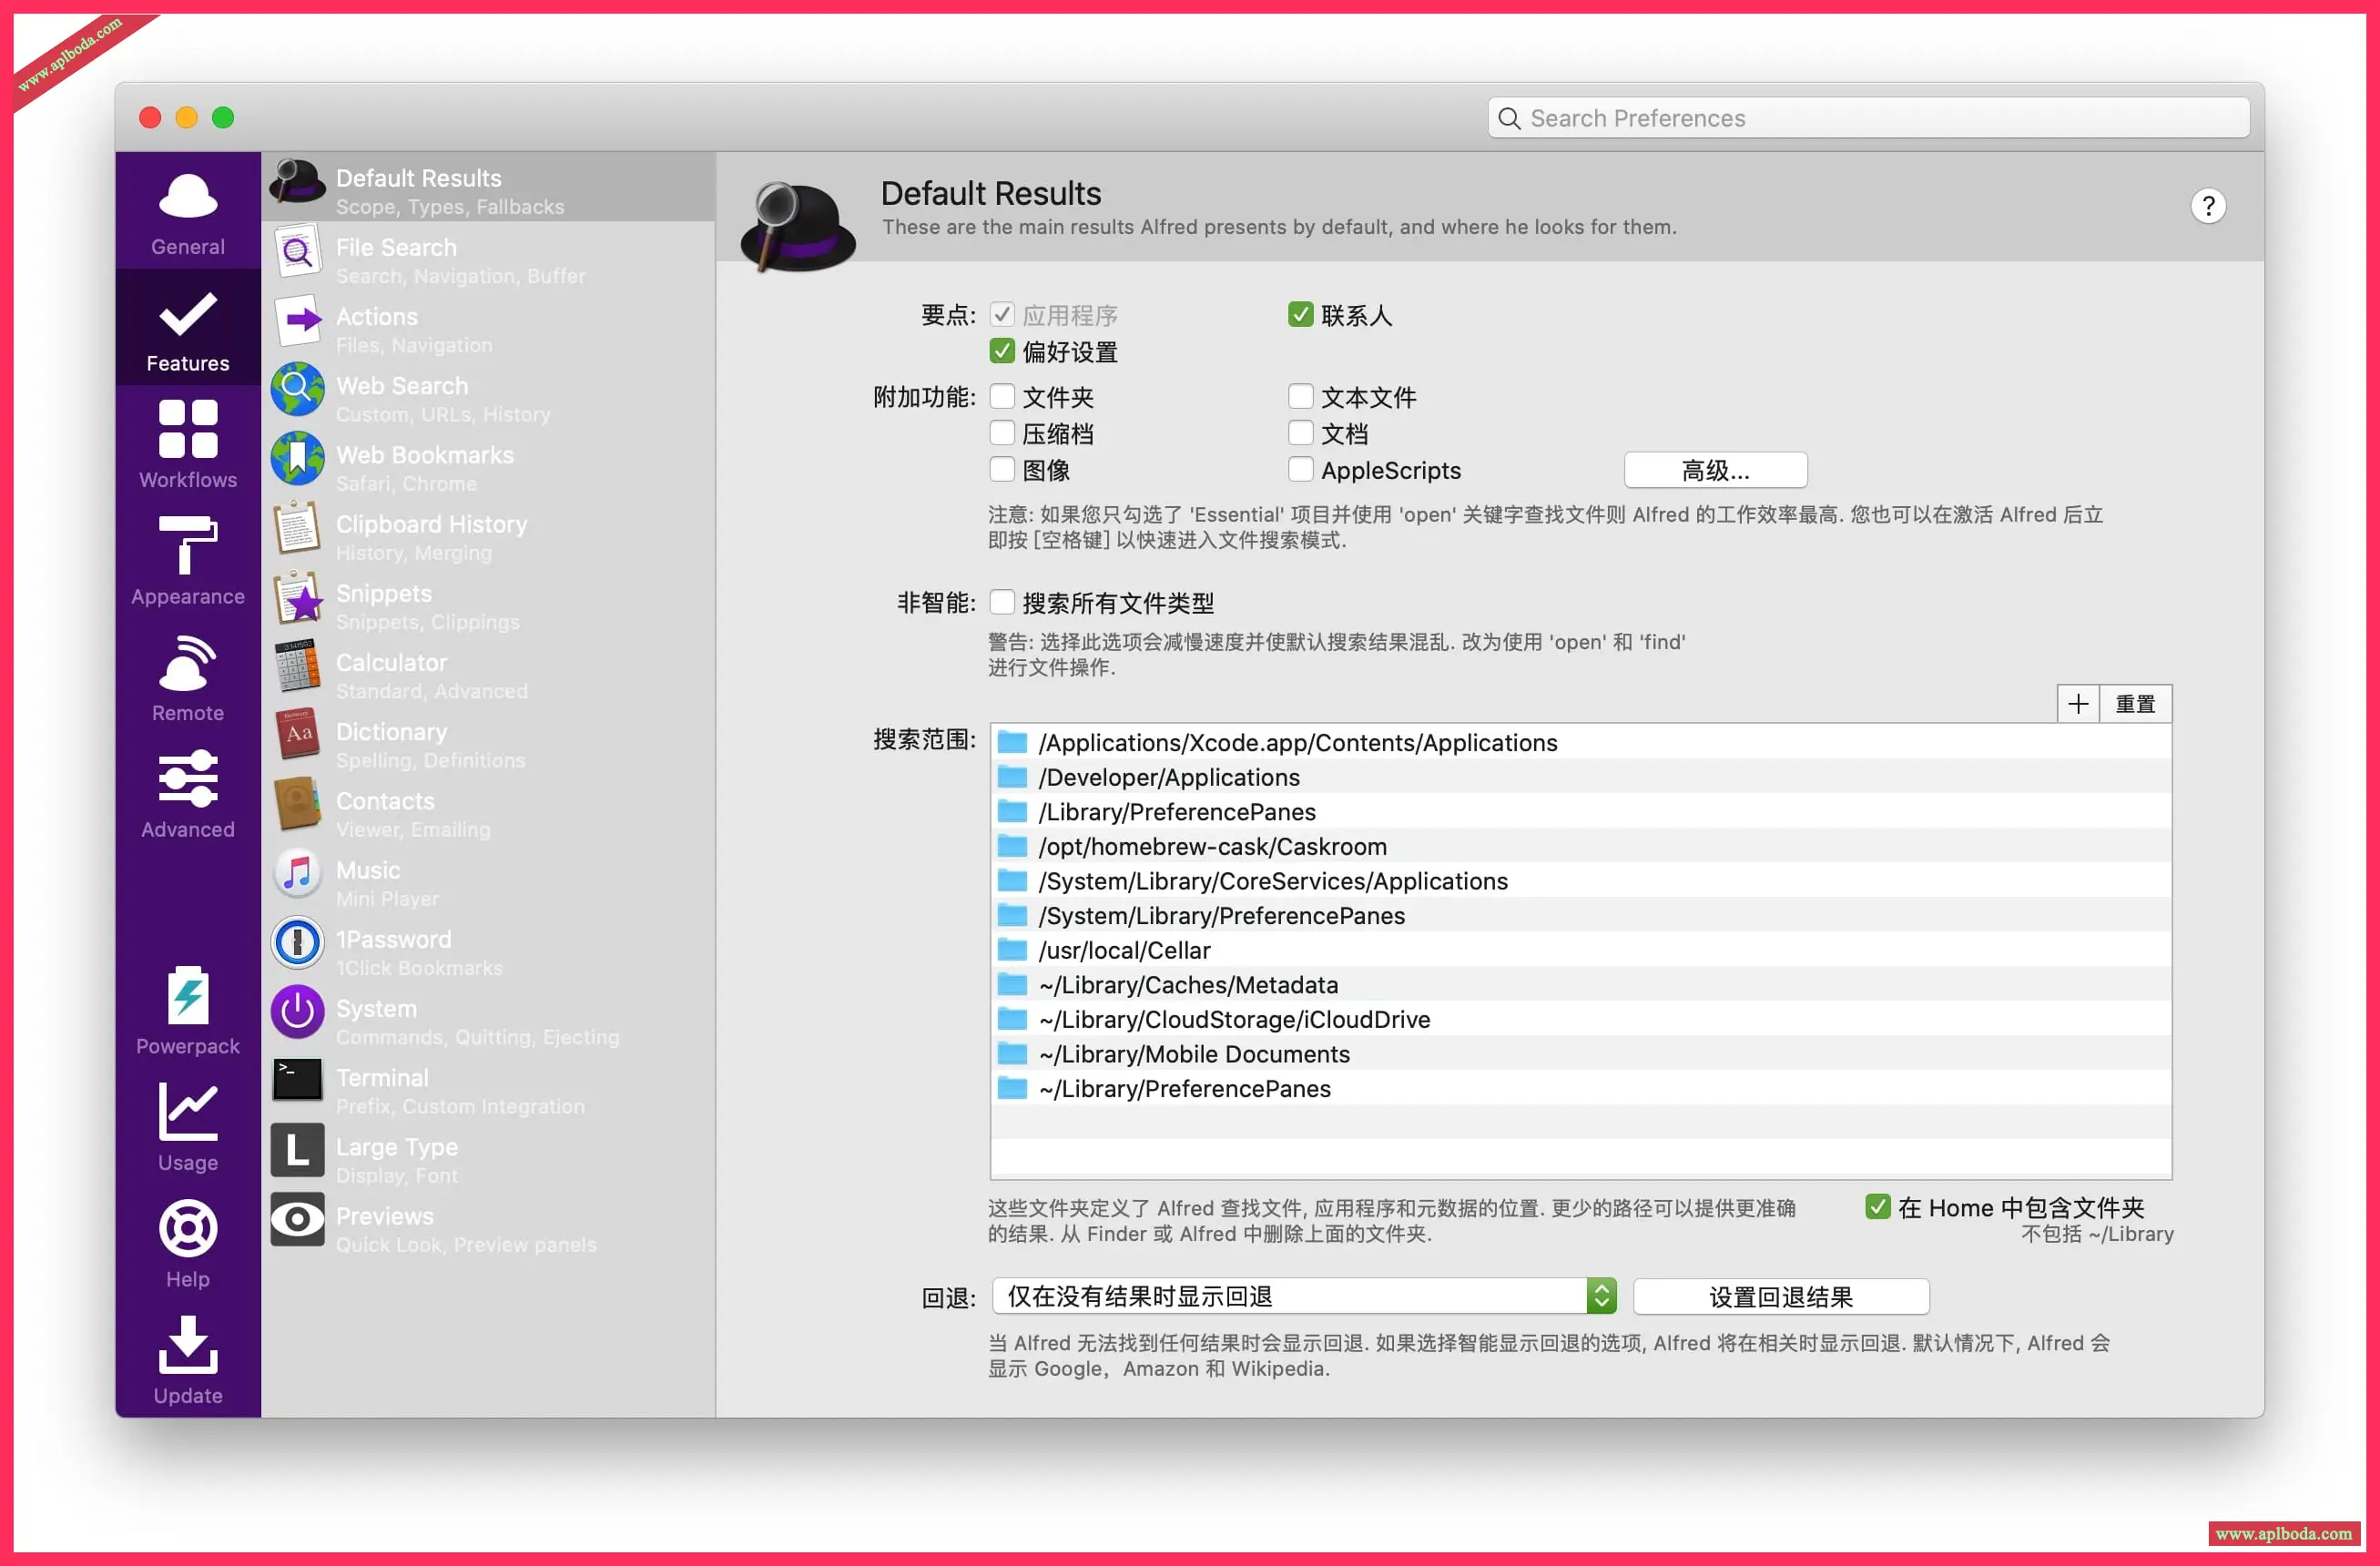
Task: Select the Previews eye icon
Action: click(x=298, y=1219)
